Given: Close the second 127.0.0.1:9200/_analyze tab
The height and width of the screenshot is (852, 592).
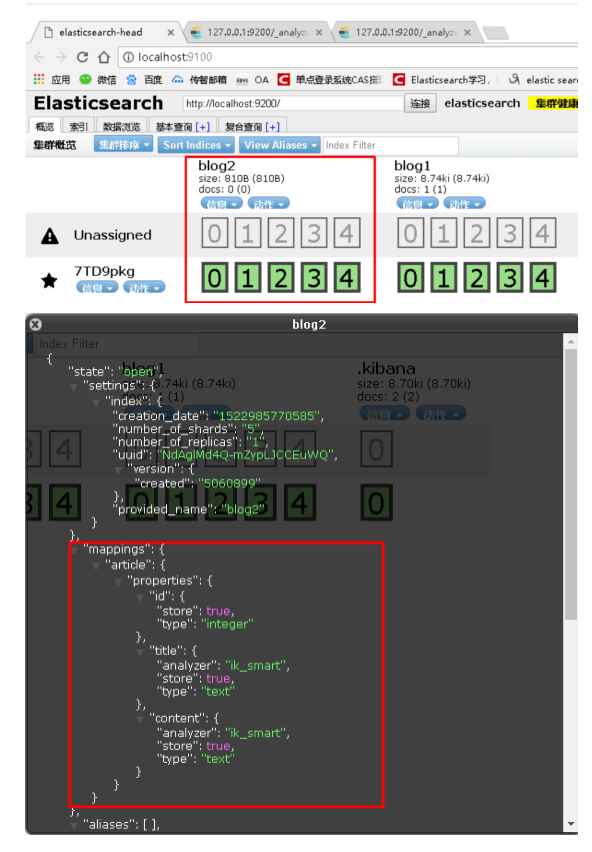Looking at the screenshot, I should [x=467, y=33].
